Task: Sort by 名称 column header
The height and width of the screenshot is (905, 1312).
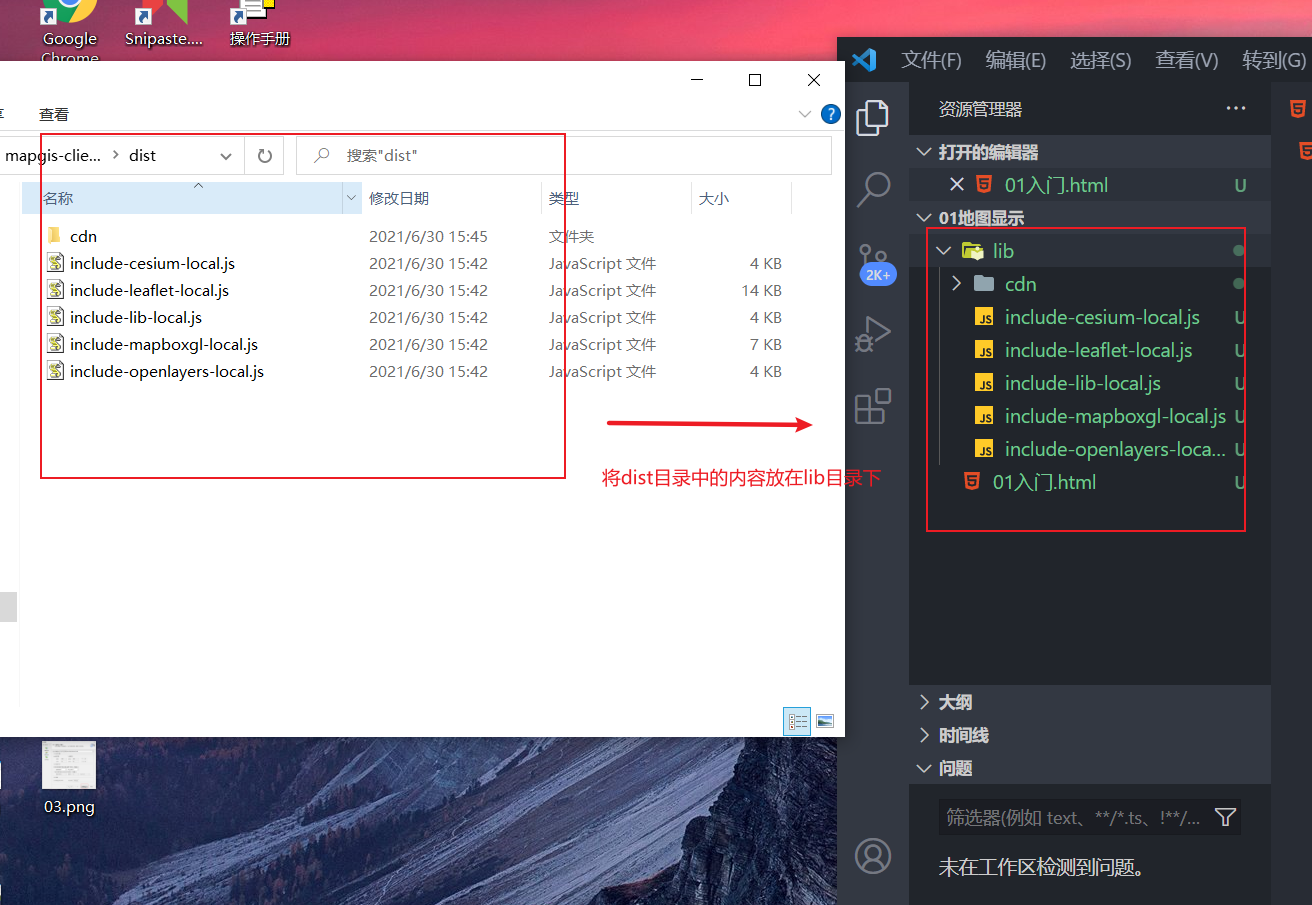Action: pos(182,198)
